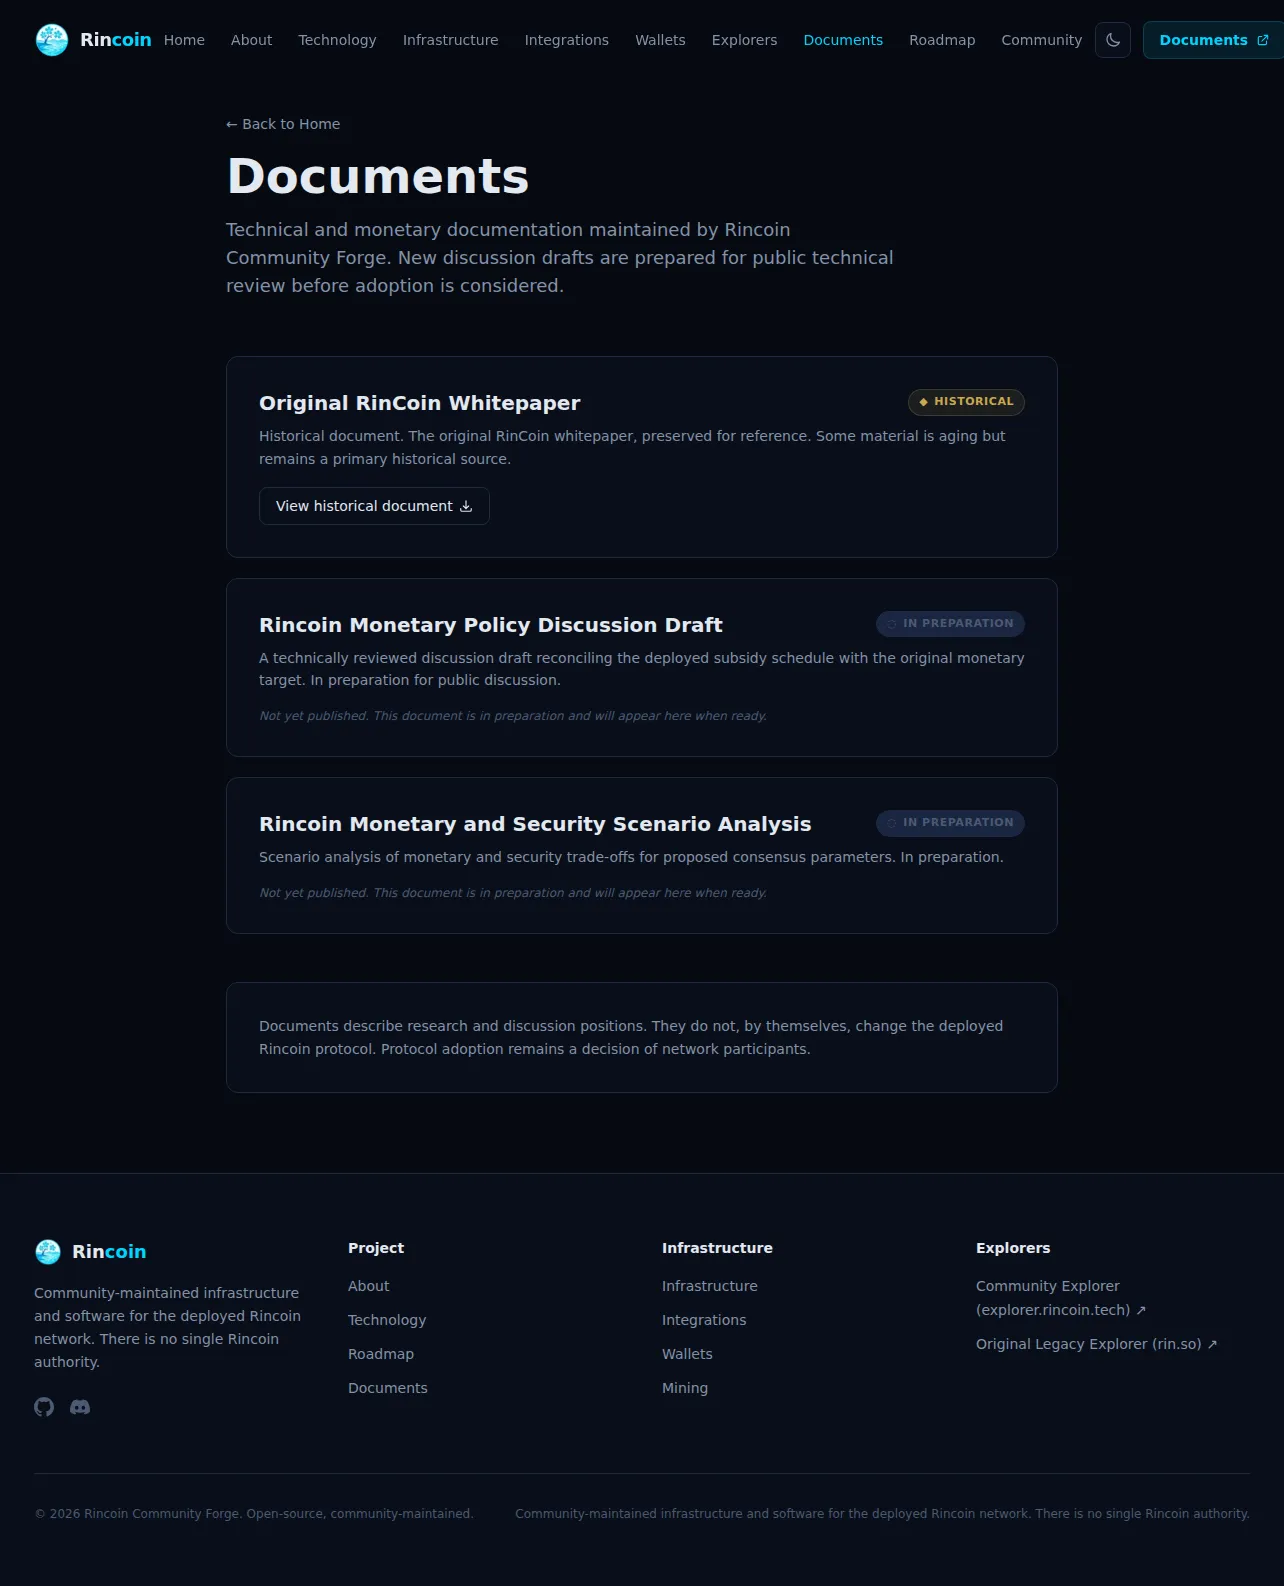Open the Roadmap page from the top navigation
The image size is (1284, 1586).
click(x=942, y=40)
